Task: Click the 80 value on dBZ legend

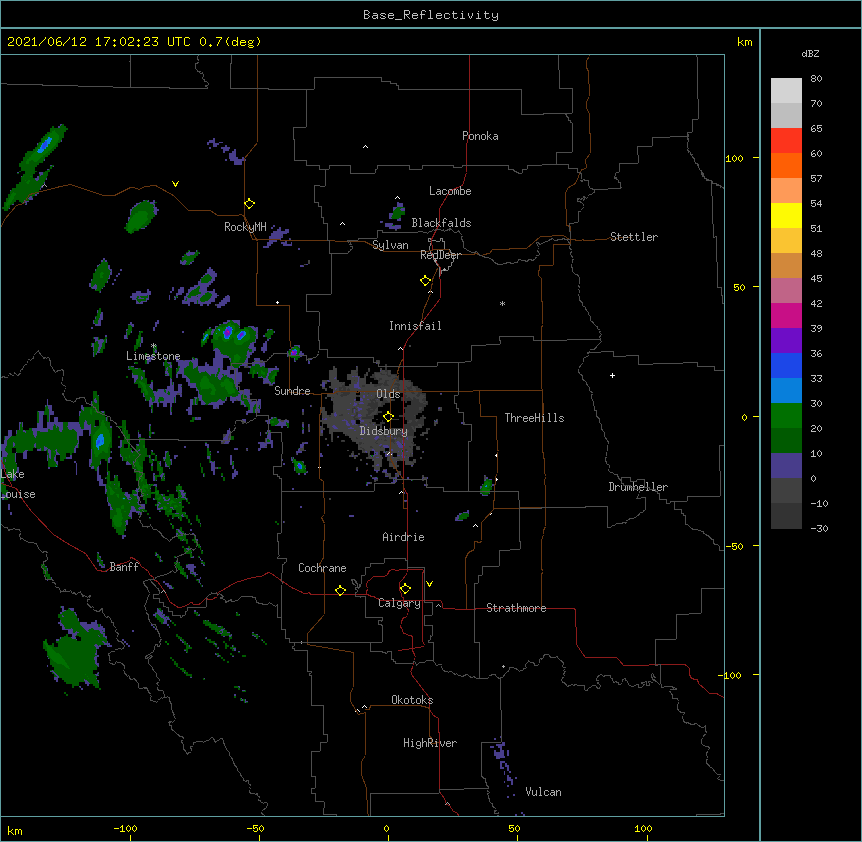Action: tap(816, 78)
